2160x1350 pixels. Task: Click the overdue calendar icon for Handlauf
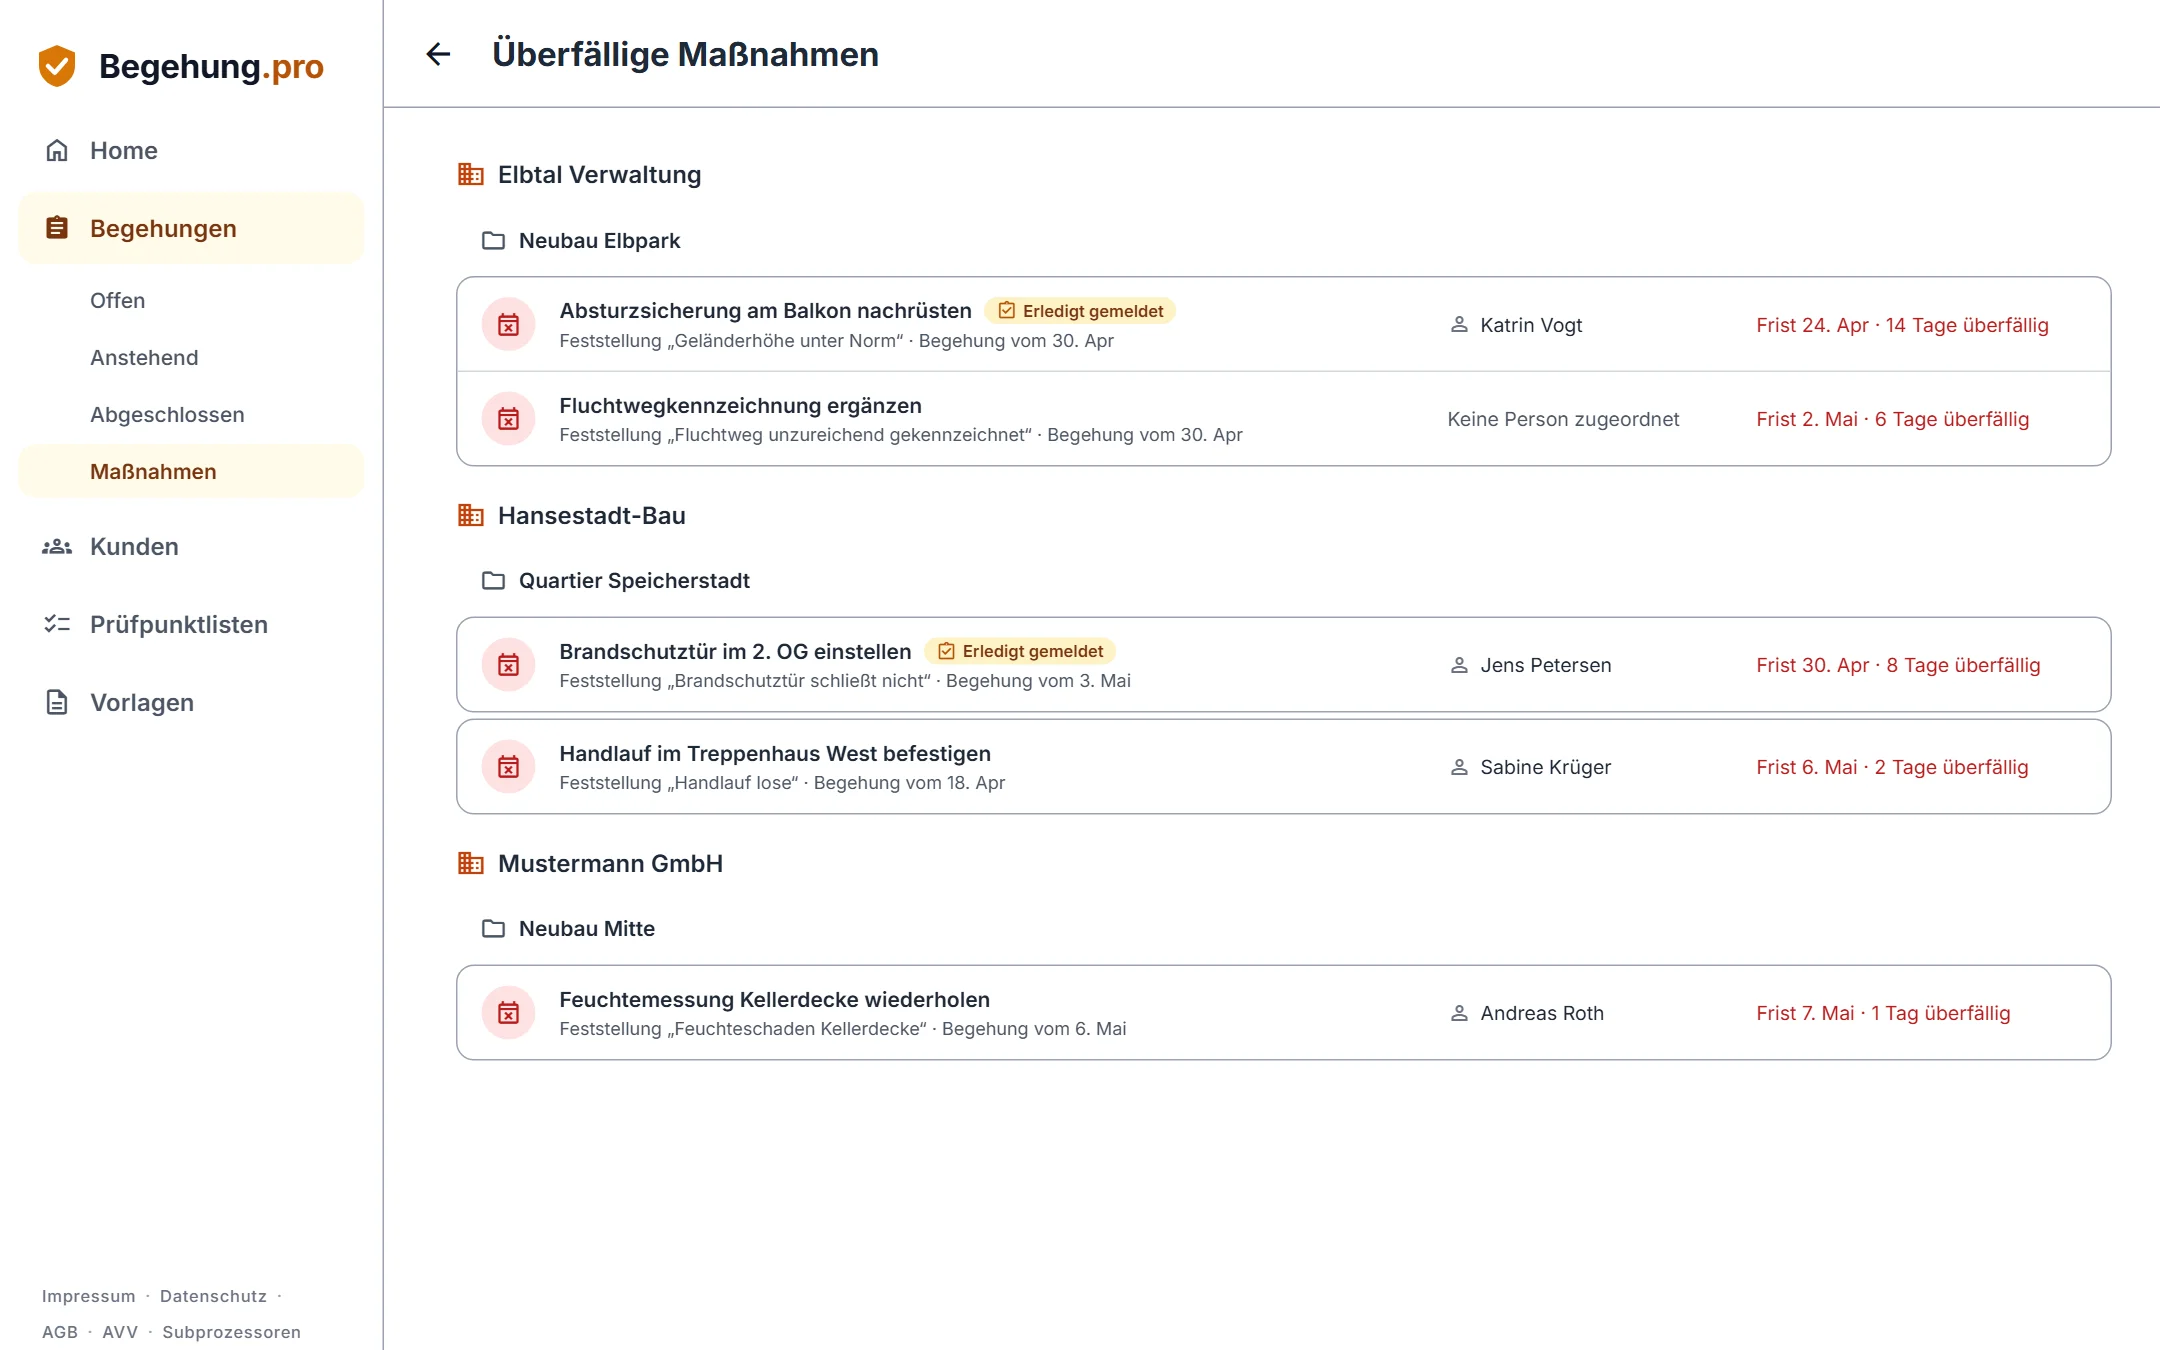(x=509, y=766)
